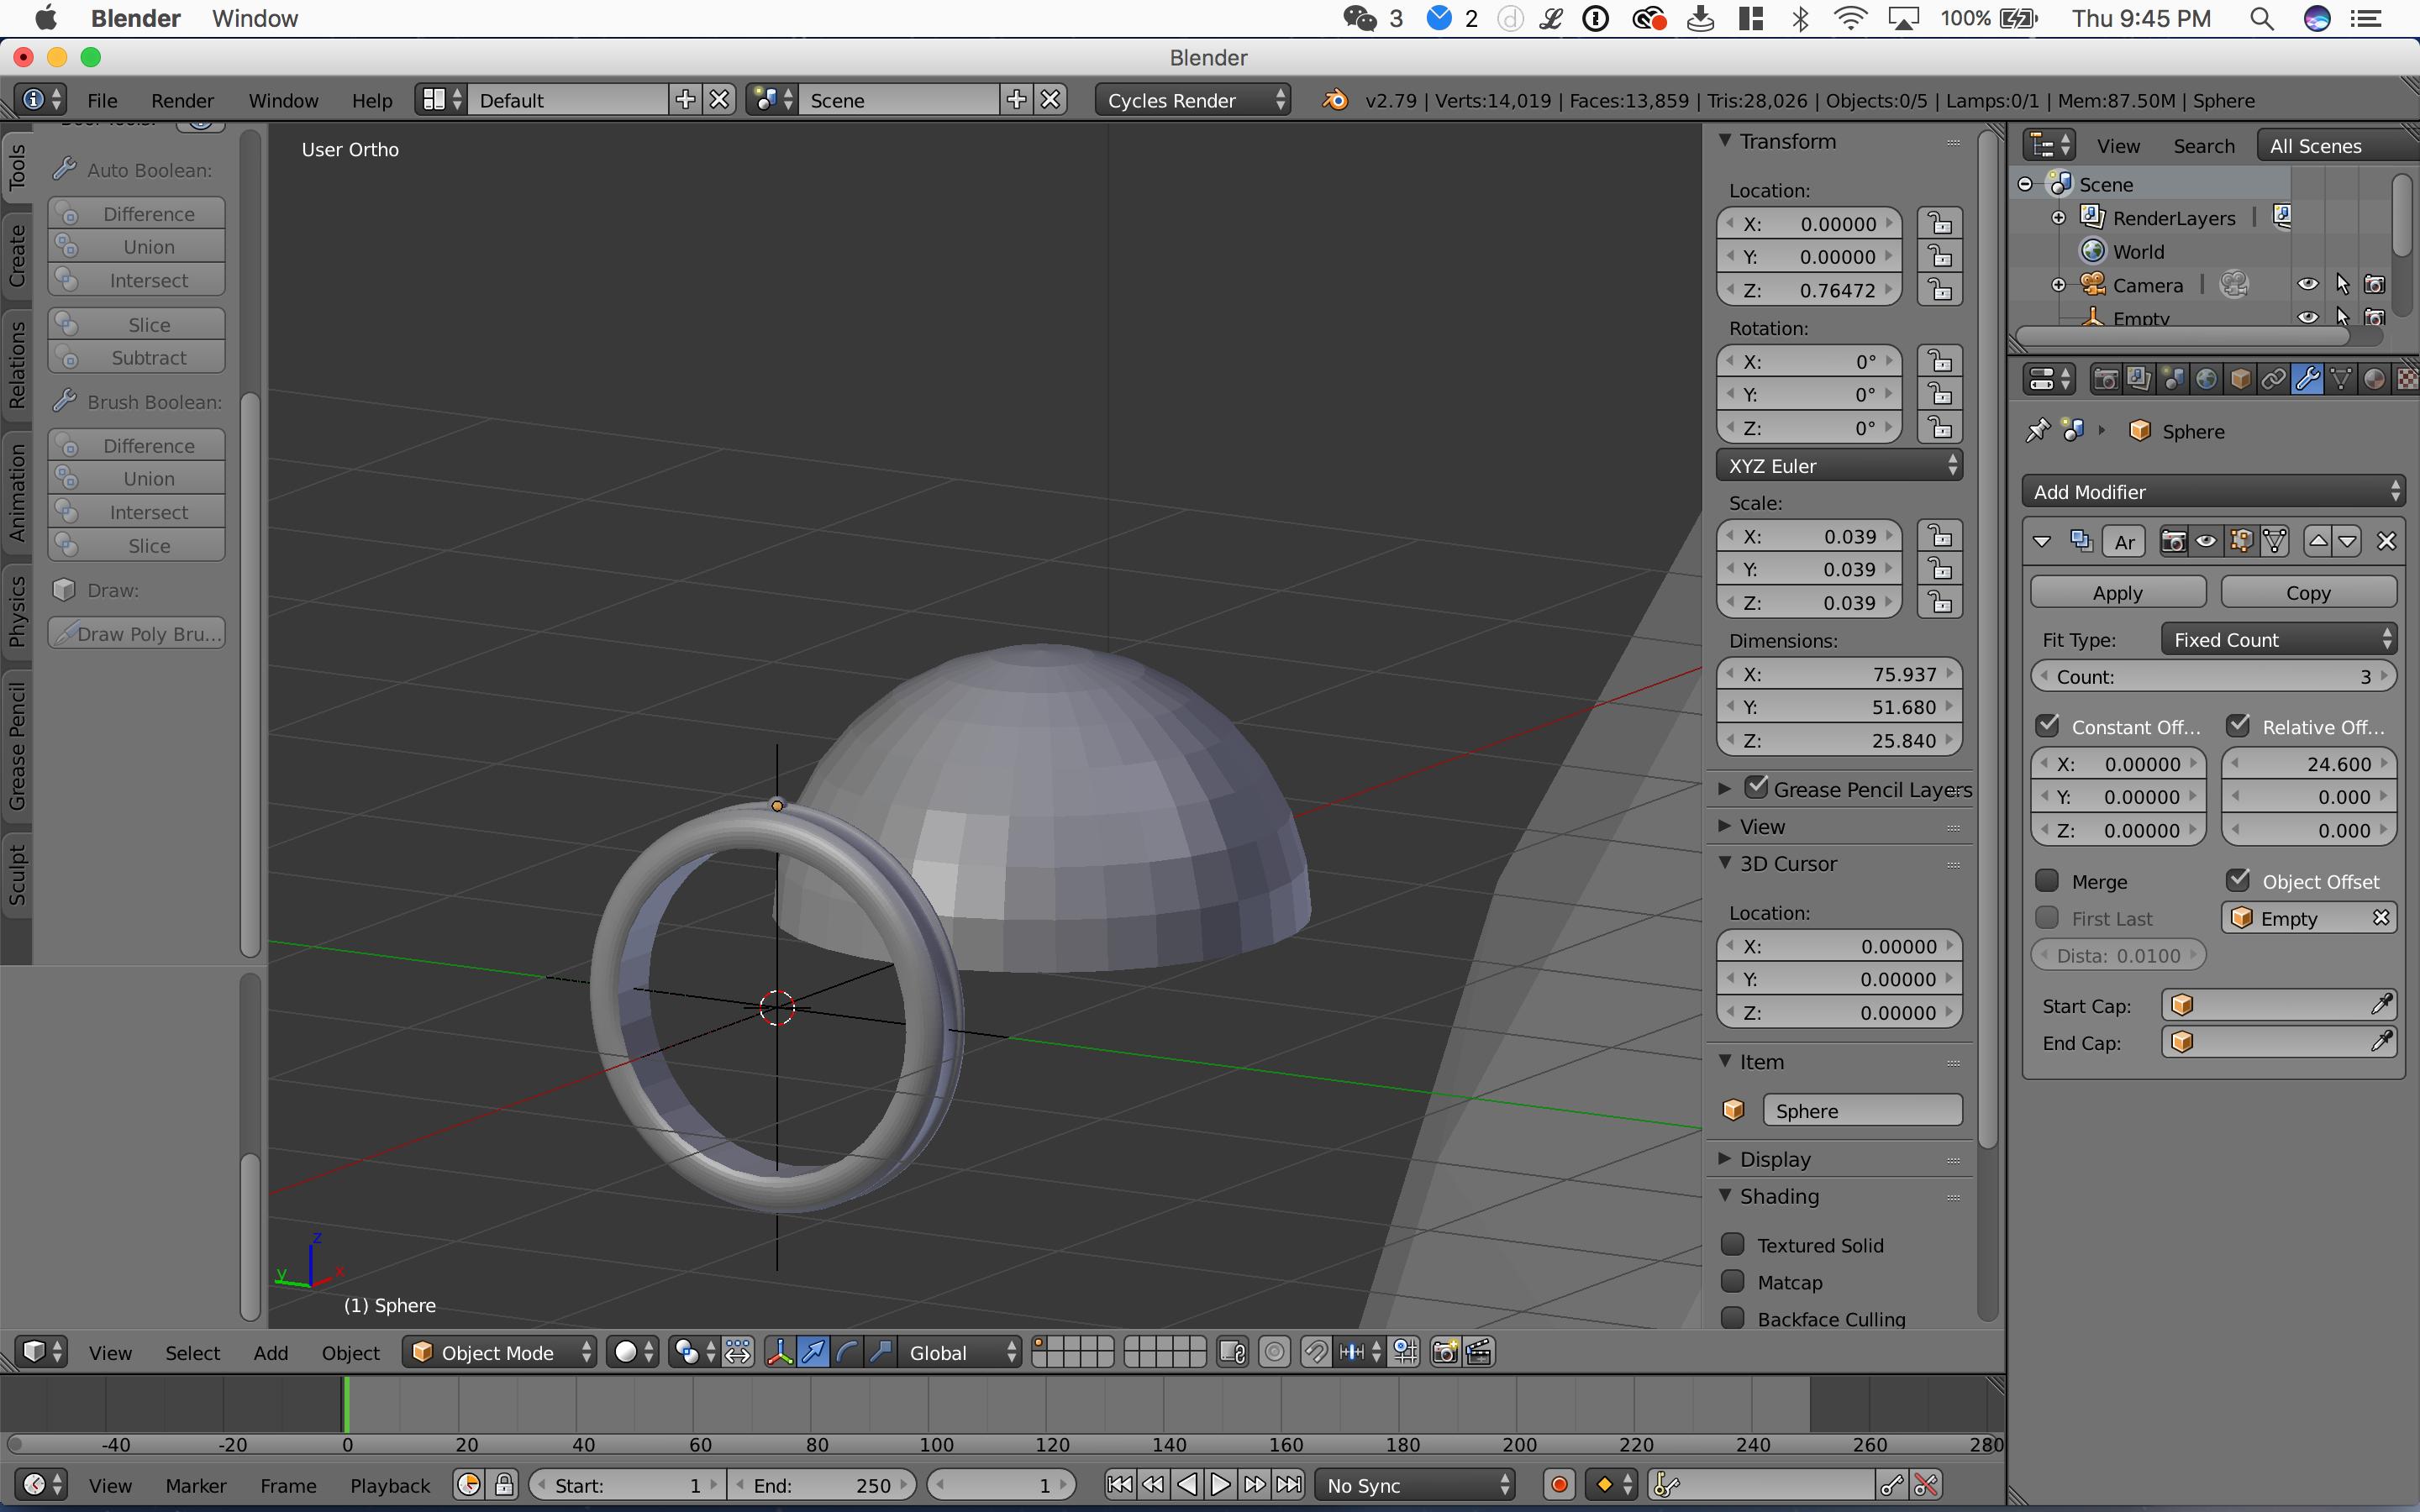
Task: Click the delete keyframes key icon
Action: pos(1926,1485)
